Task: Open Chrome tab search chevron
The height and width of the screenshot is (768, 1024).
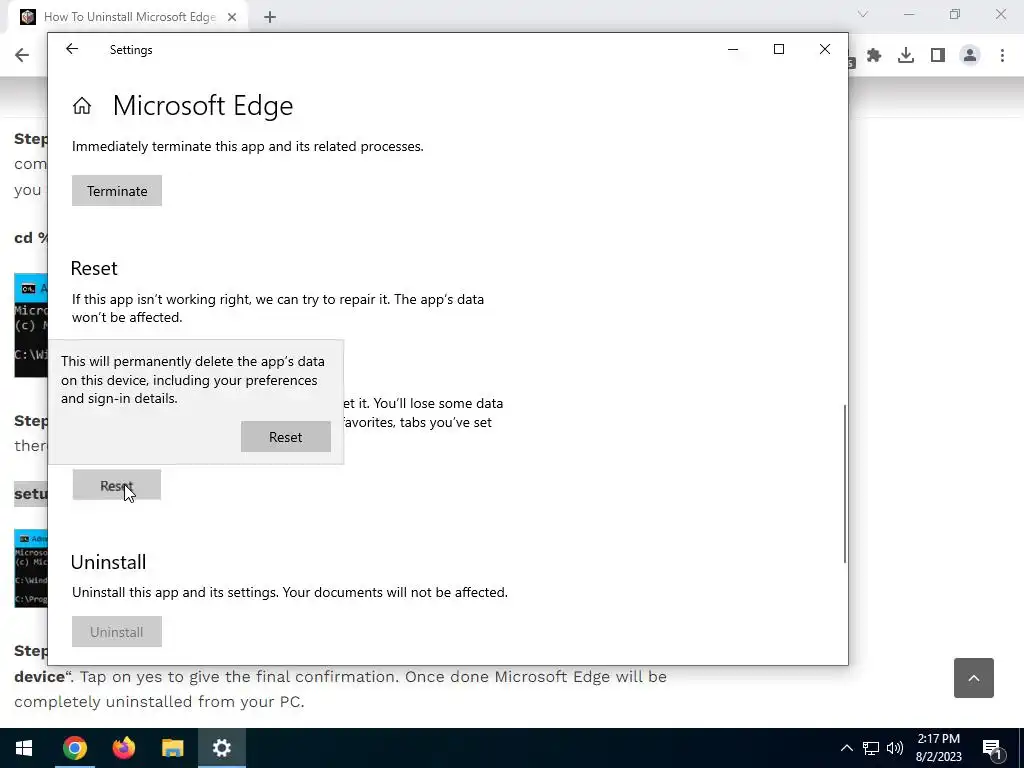Action: (x=863, y=14)
